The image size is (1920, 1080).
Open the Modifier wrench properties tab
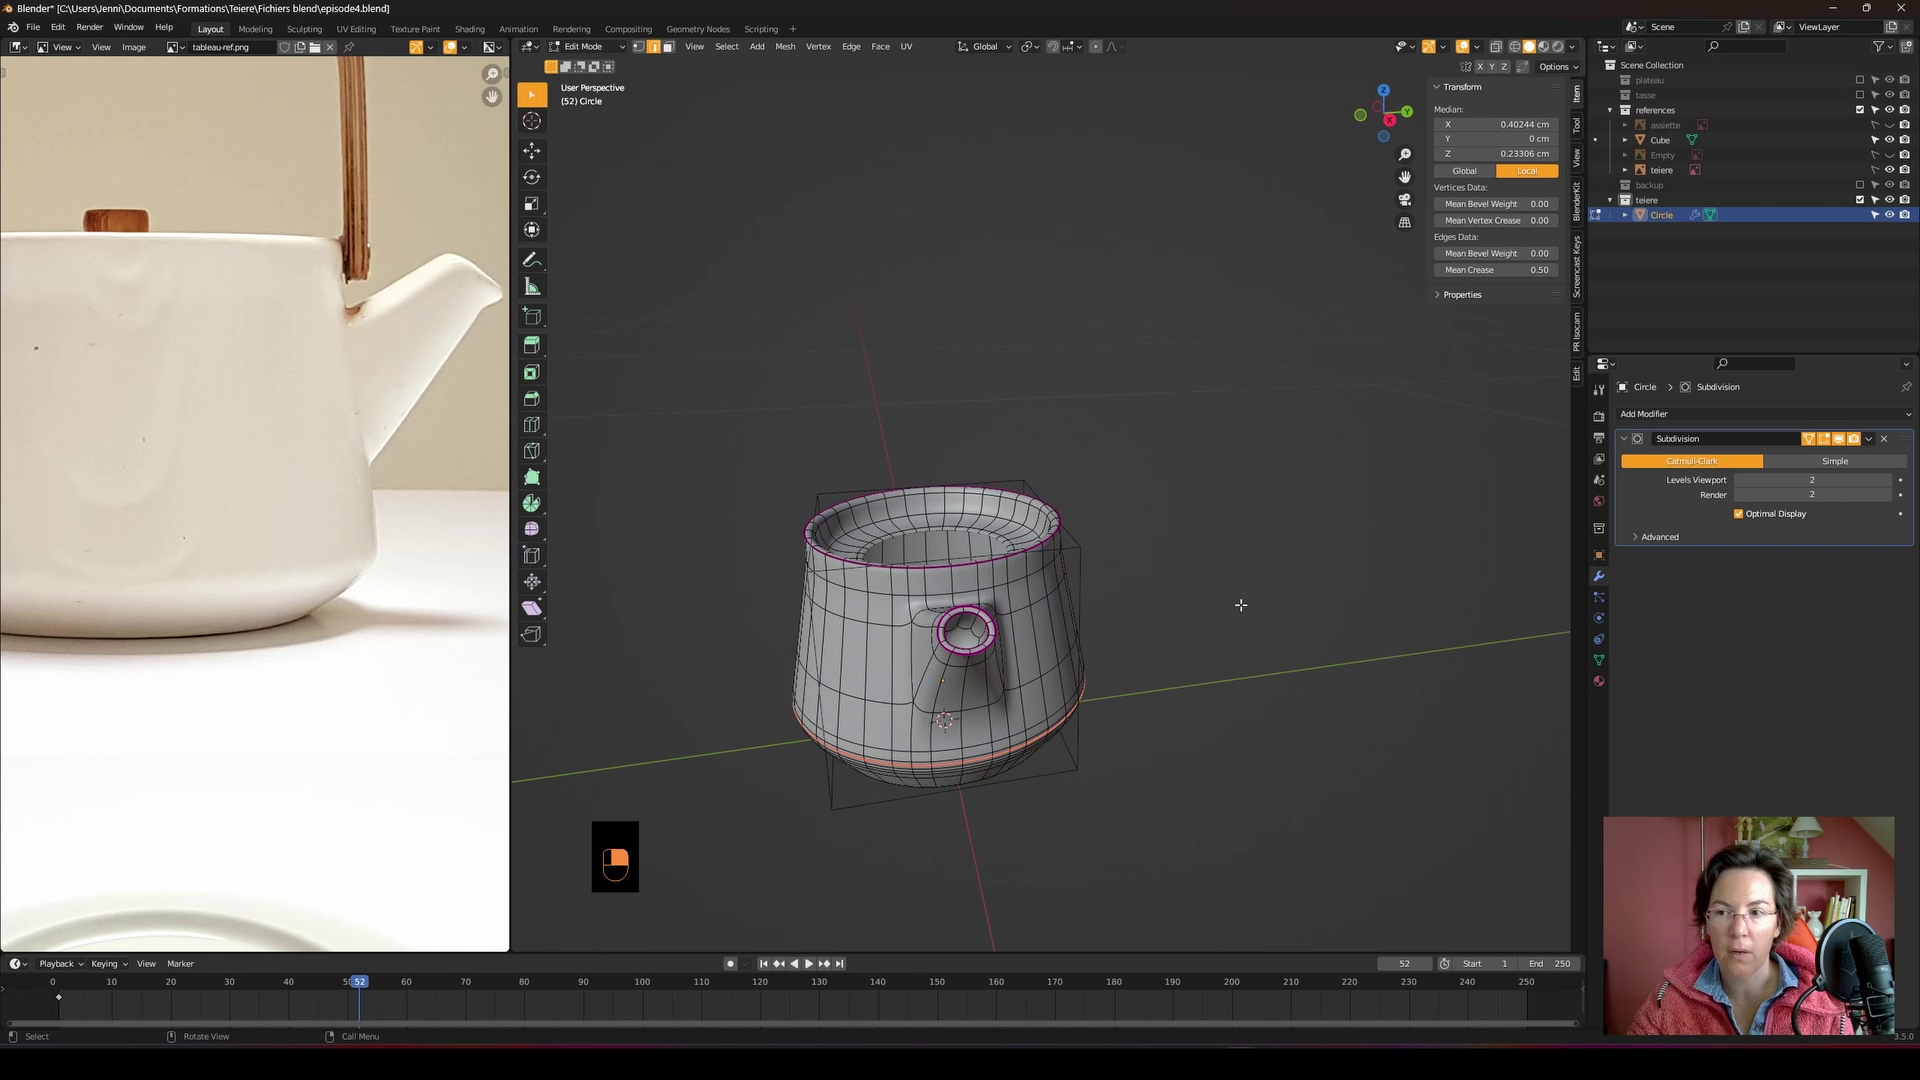click(1599, 576)
